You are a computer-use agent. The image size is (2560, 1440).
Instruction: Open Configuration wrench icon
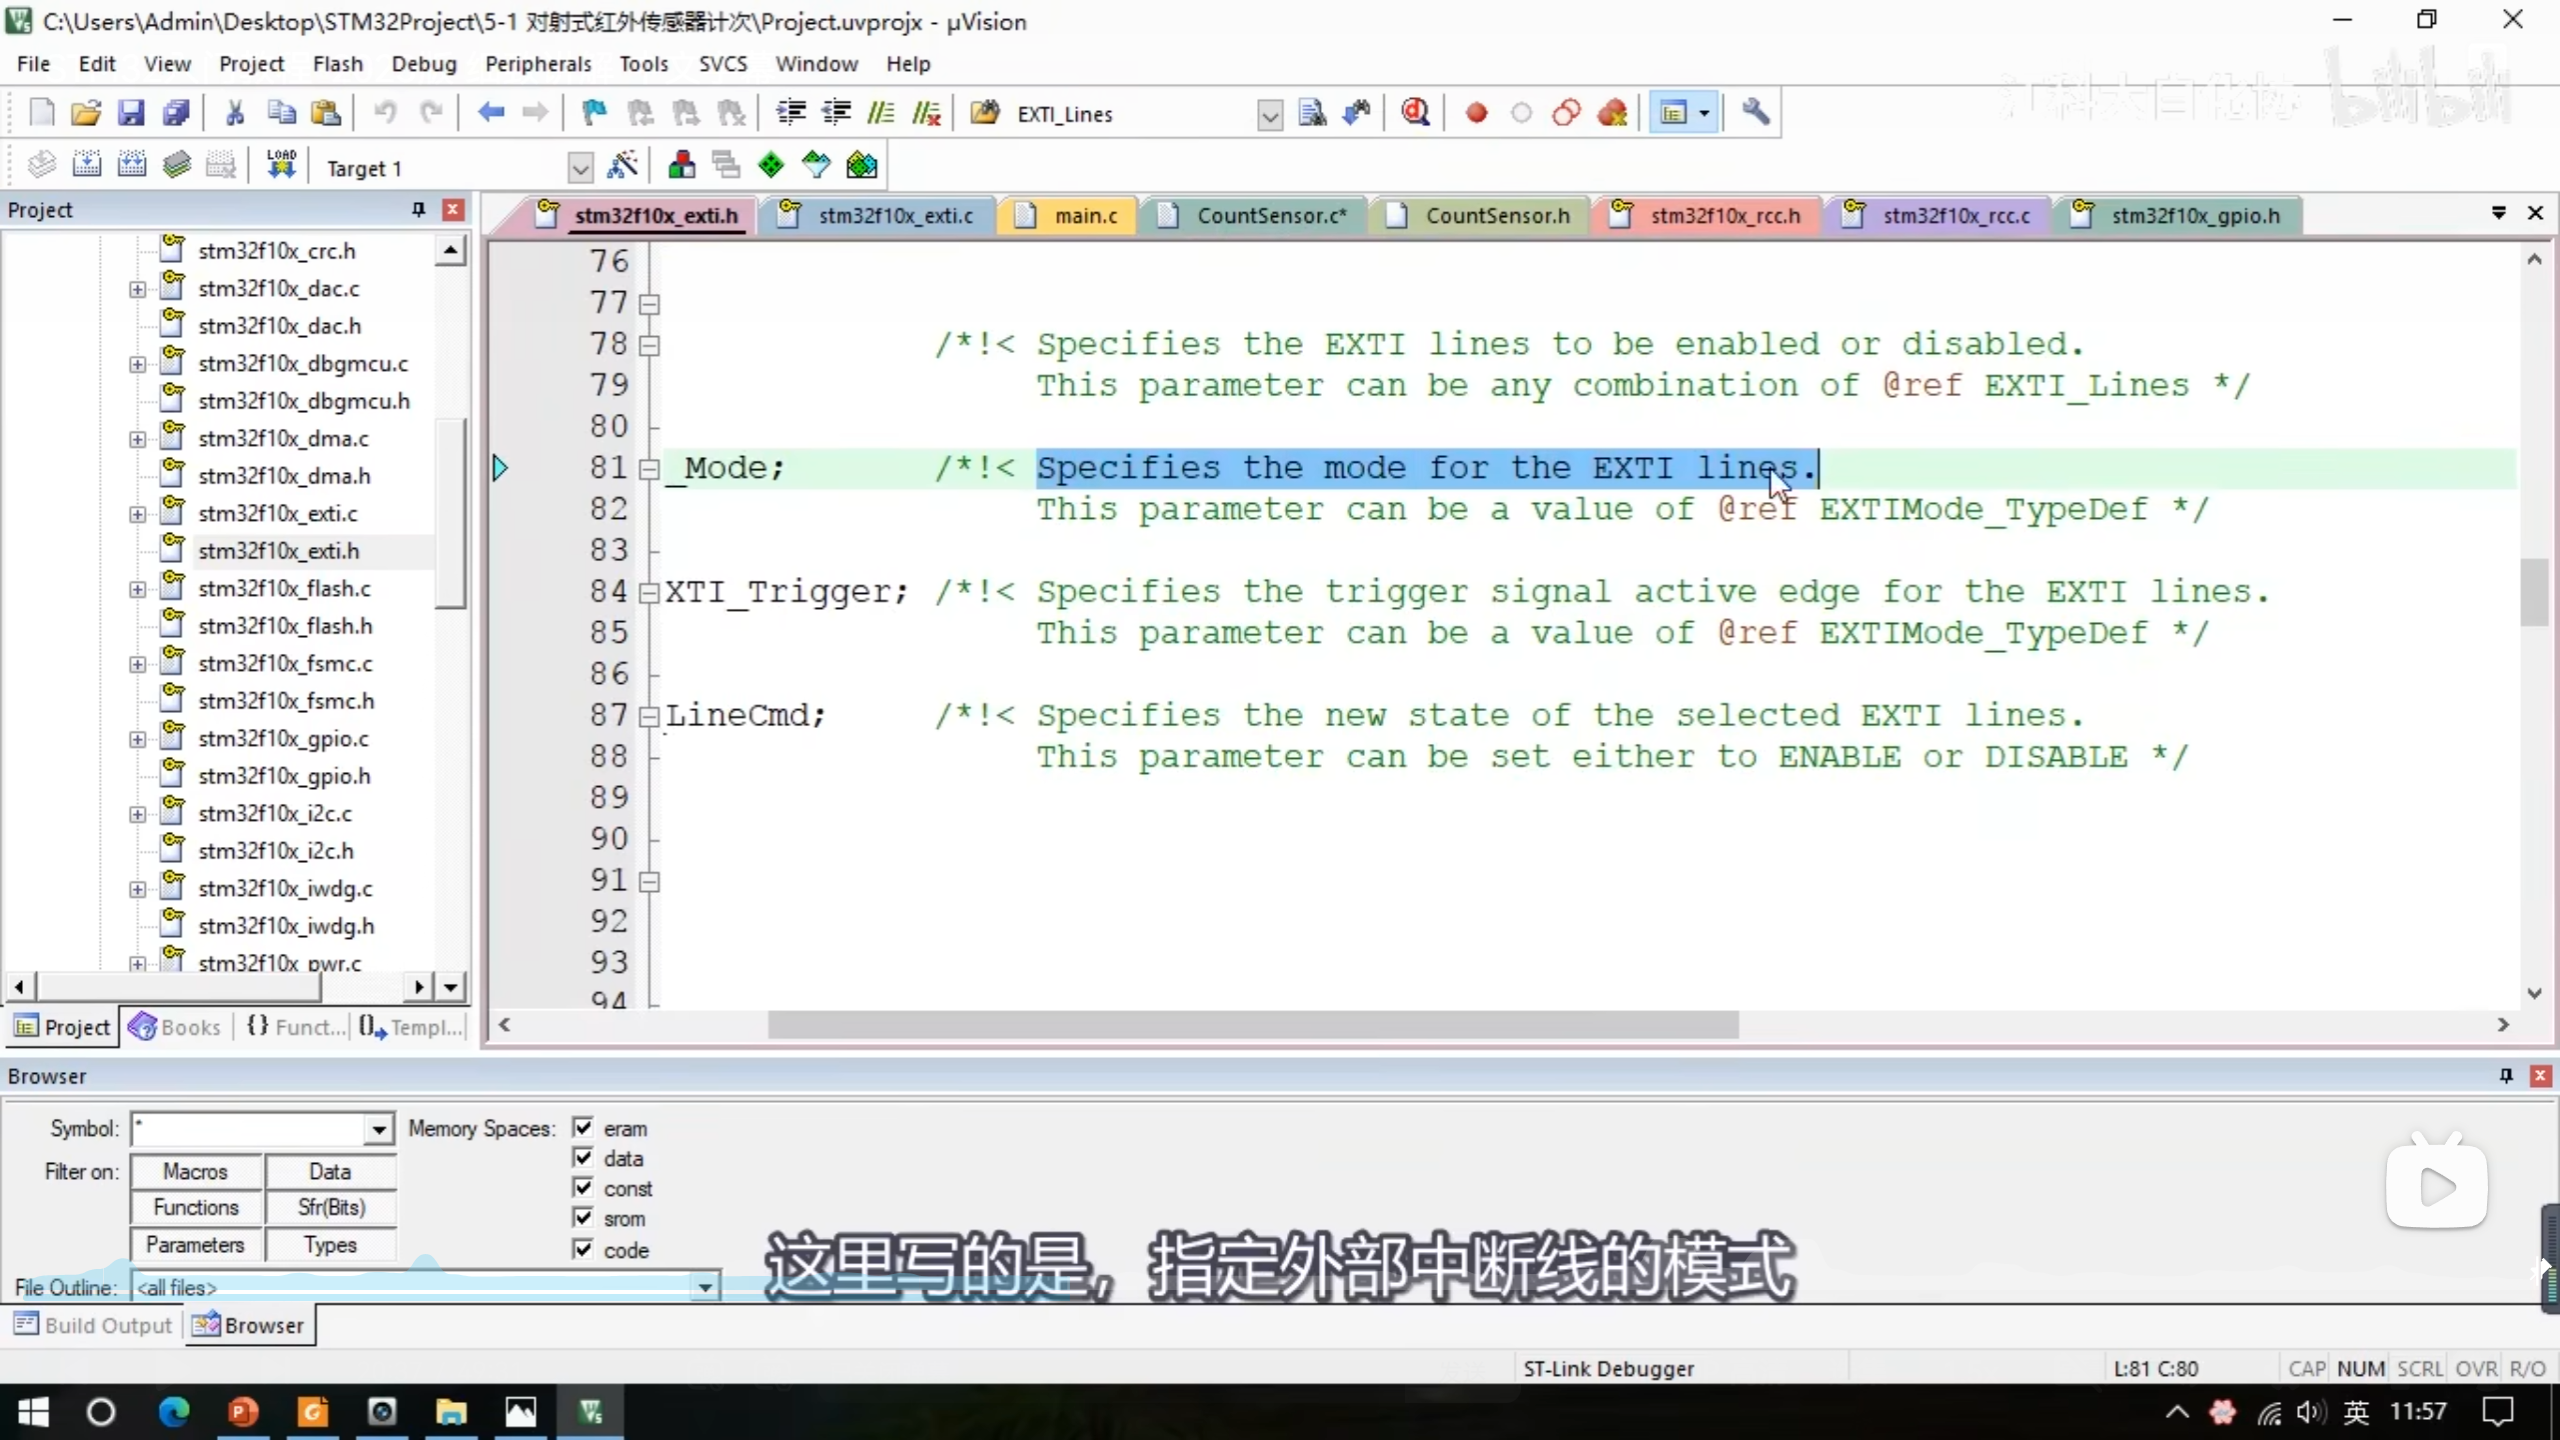pos(1755,113)
